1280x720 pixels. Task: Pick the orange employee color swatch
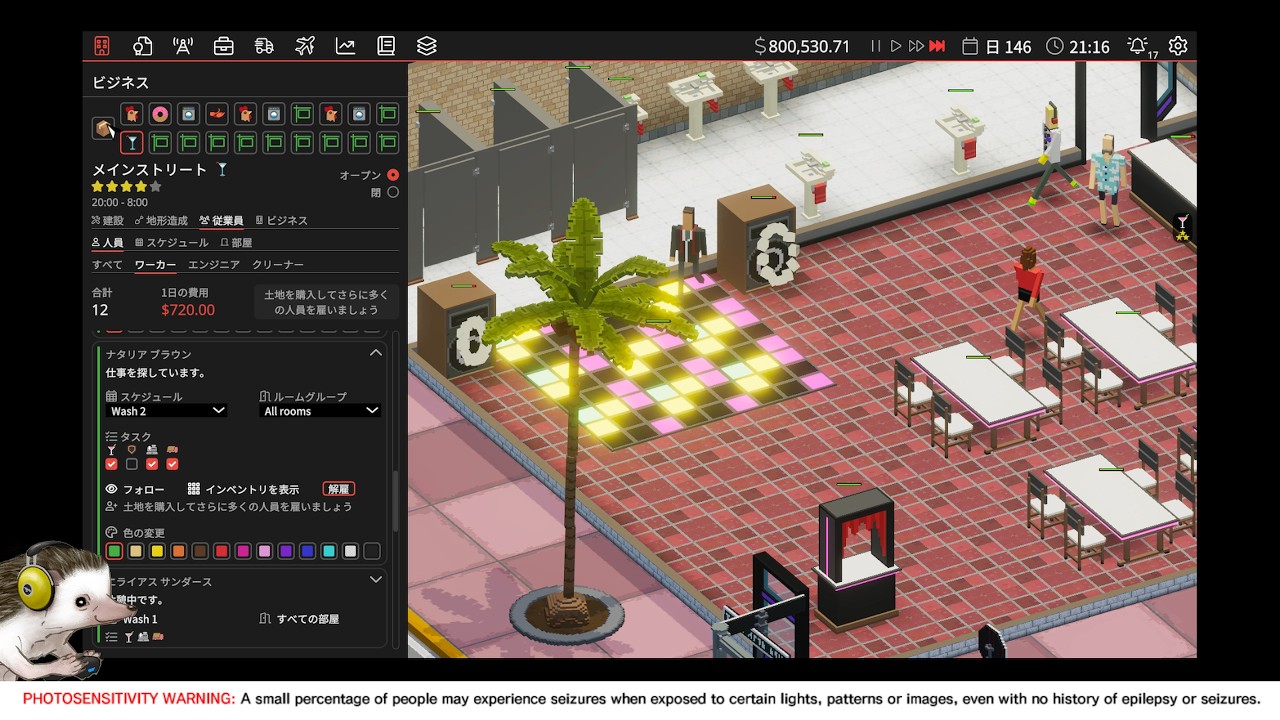[178, 551]
